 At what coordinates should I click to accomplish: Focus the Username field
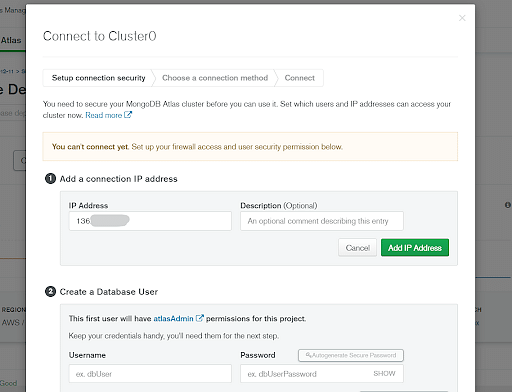coord(150,374)
